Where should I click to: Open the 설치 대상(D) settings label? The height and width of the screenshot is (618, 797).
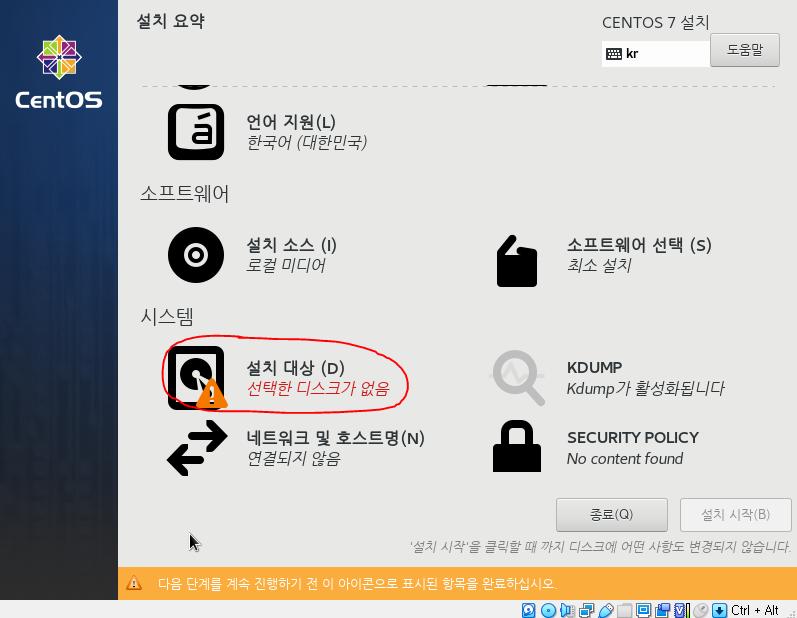[295, 368]
